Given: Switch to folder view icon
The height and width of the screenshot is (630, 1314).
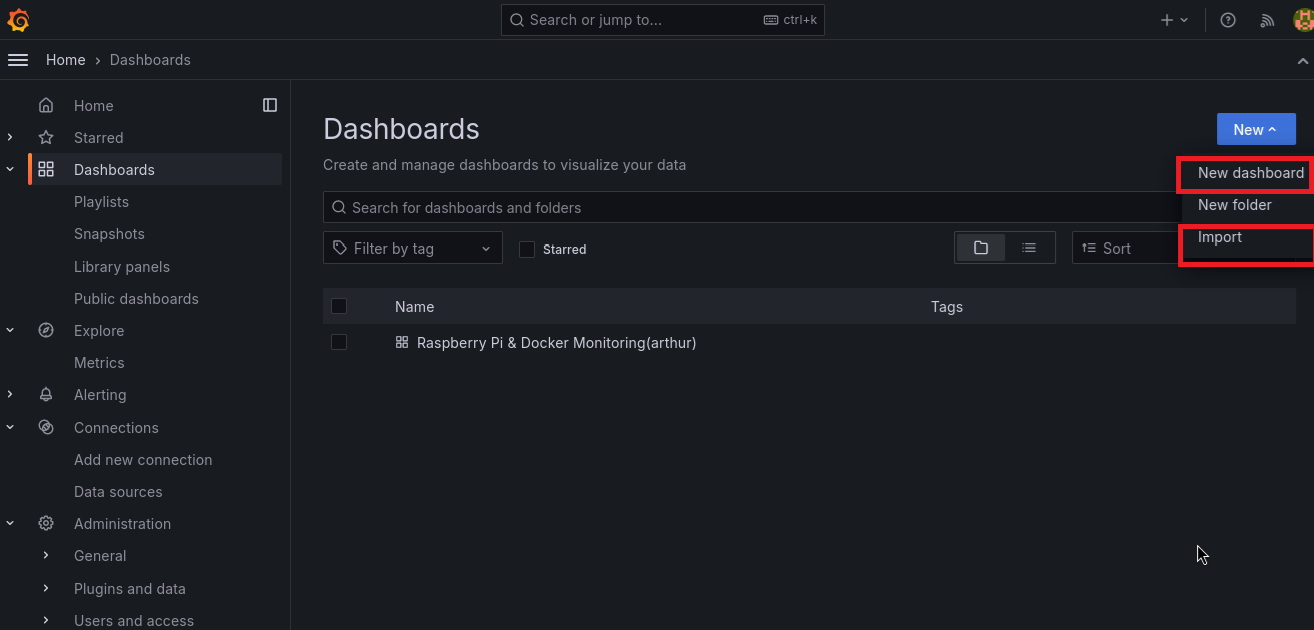Looking at the screenshot, I should pyautogui.click(x=981, y=248).
